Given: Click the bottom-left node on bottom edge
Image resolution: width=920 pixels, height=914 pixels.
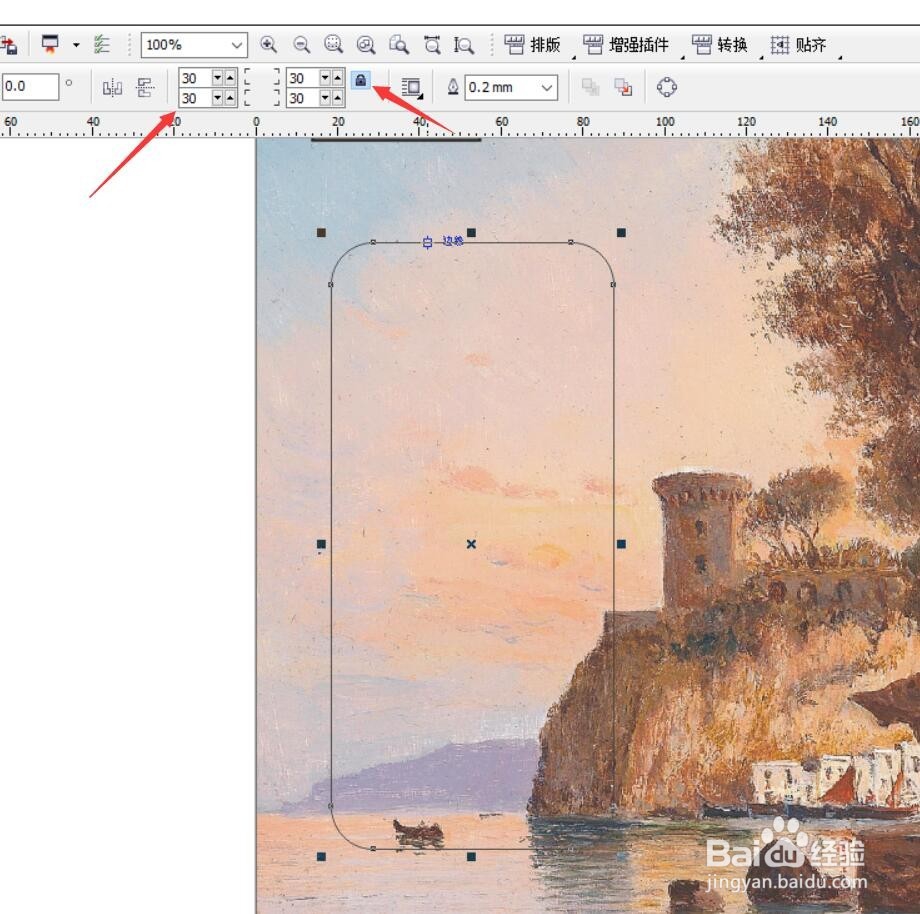Looking at the screenshot, I should (373, 848).
